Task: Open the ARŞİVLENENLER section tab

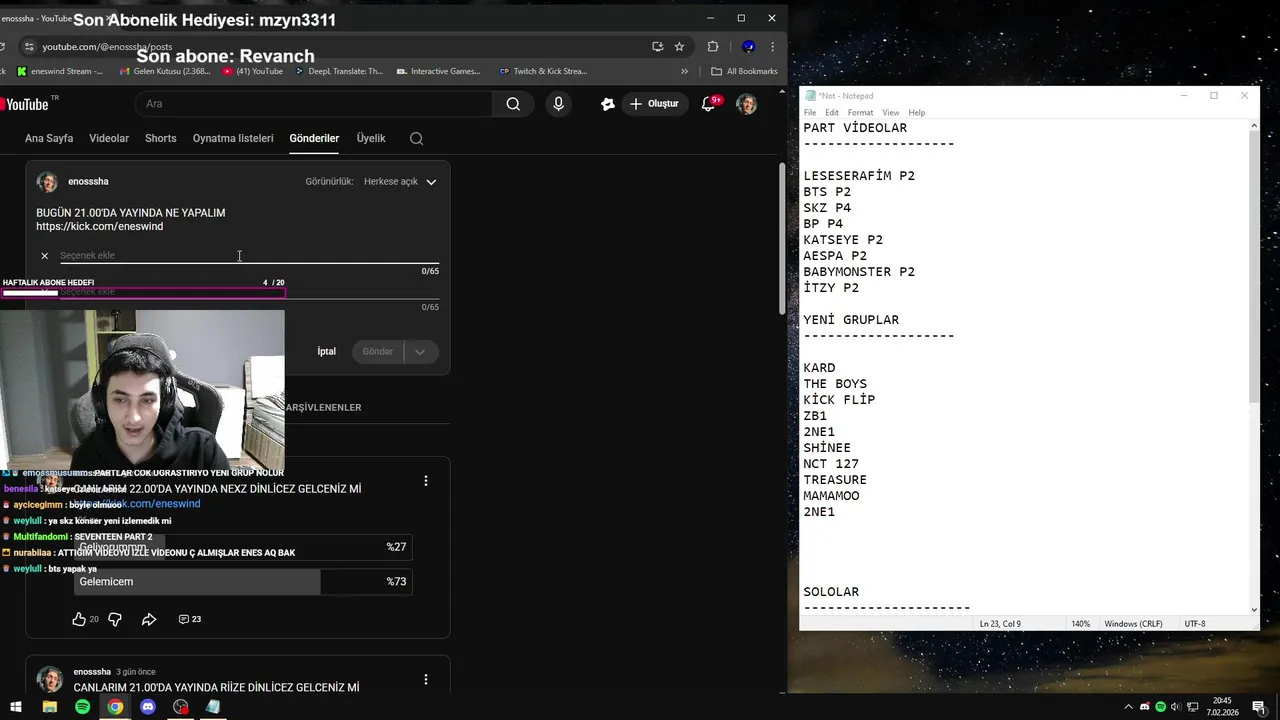Action: click(x=323, y=407)
